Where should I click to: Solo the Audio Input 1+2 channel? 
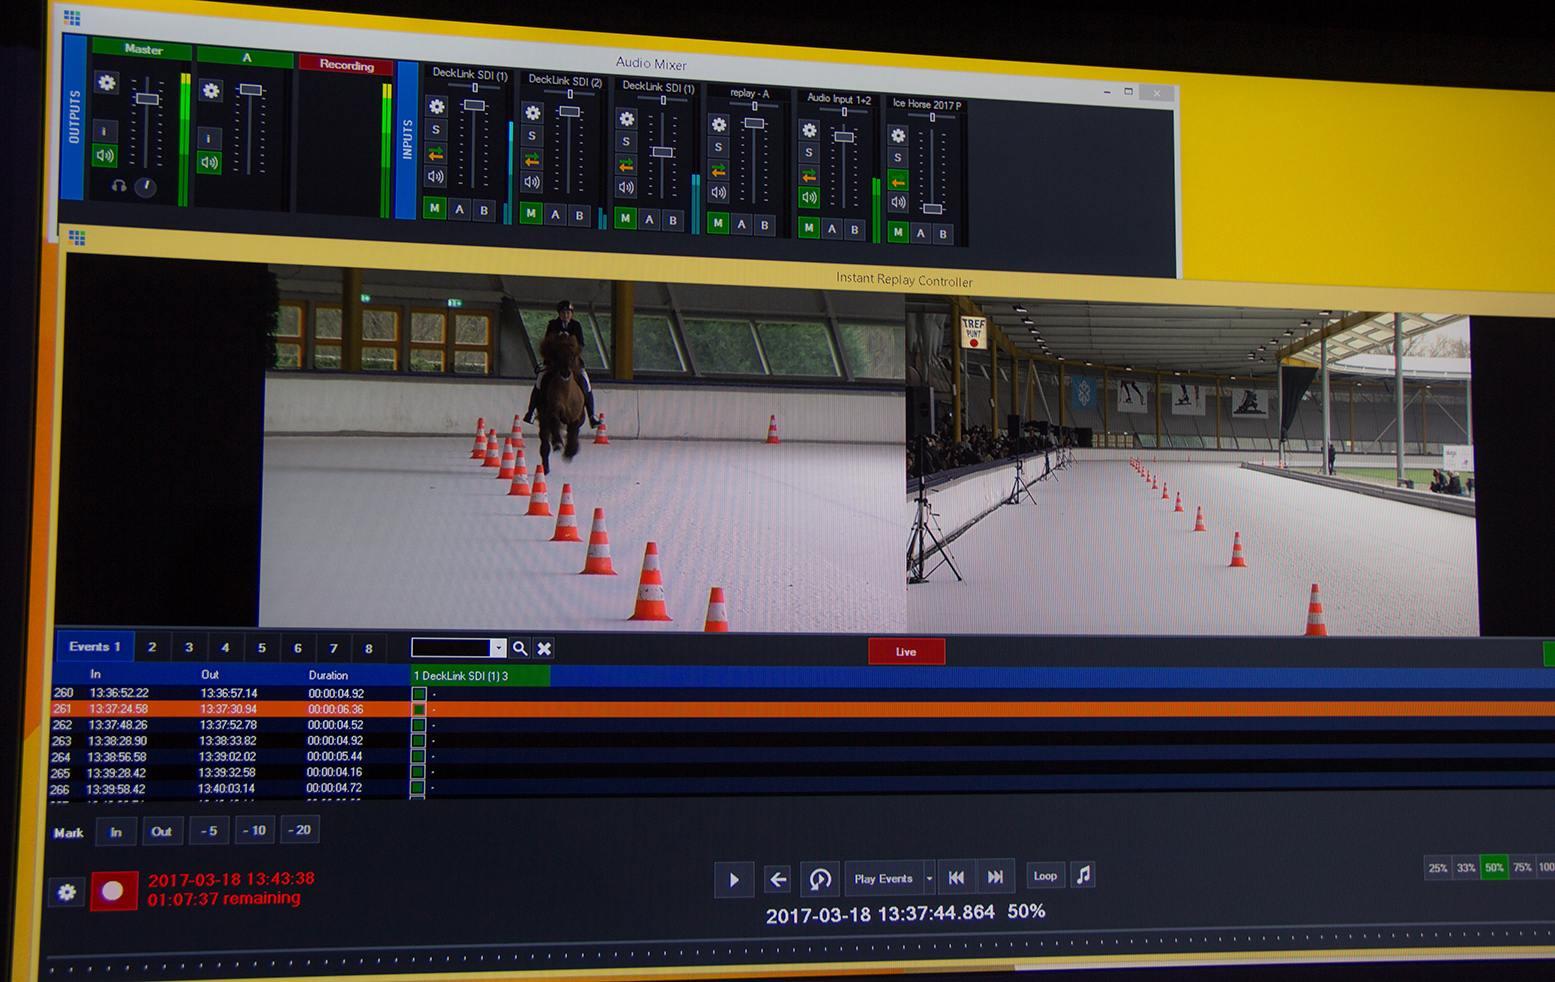809,153
